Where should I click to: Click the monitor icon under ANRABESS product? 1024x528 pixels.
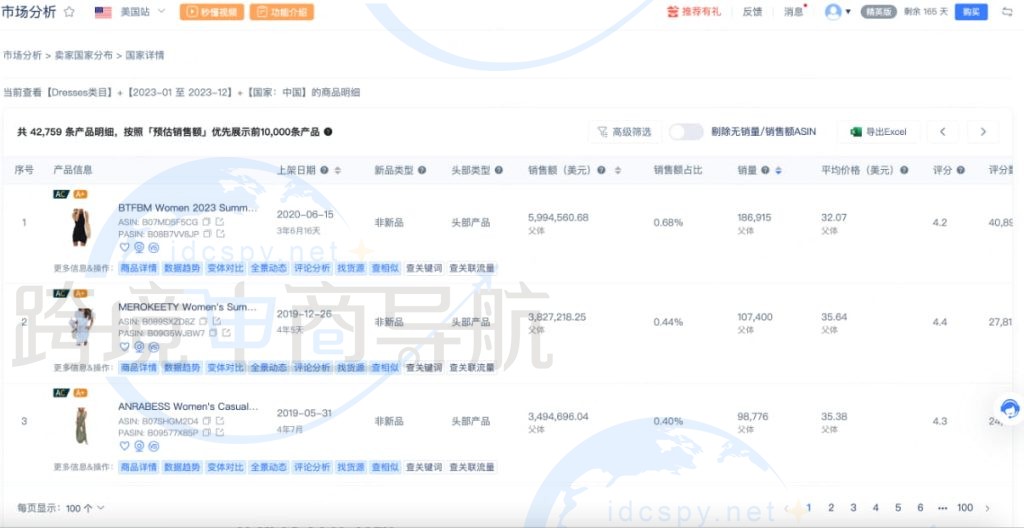139,446
